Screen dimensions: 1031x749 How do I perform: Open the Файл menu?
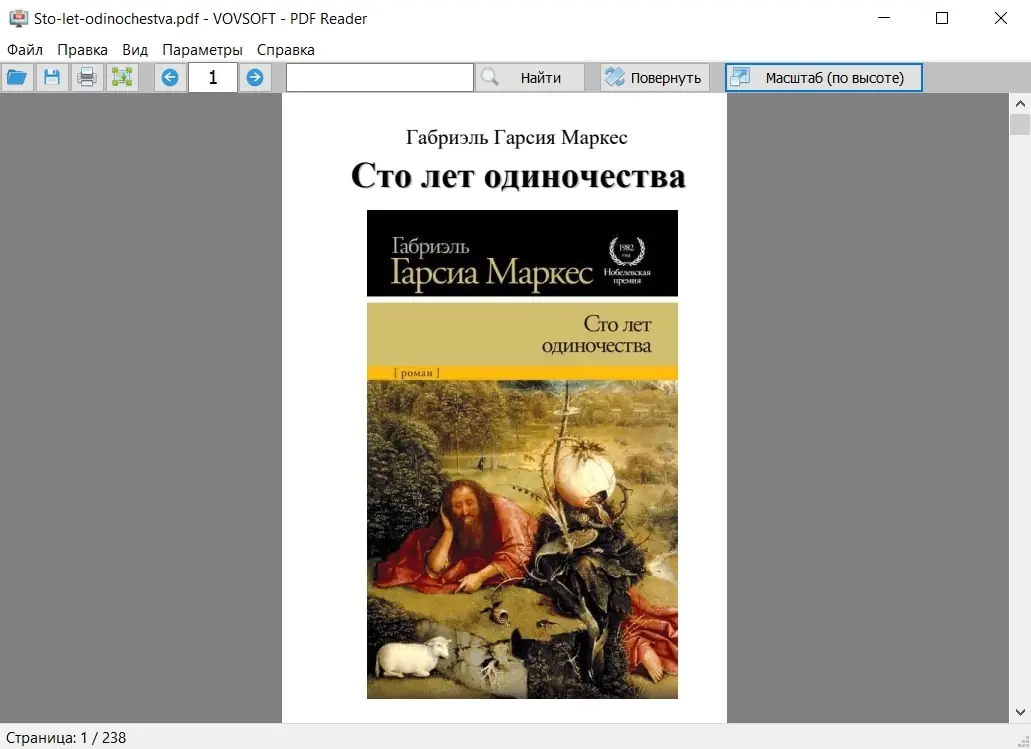(x=25, y=50)
